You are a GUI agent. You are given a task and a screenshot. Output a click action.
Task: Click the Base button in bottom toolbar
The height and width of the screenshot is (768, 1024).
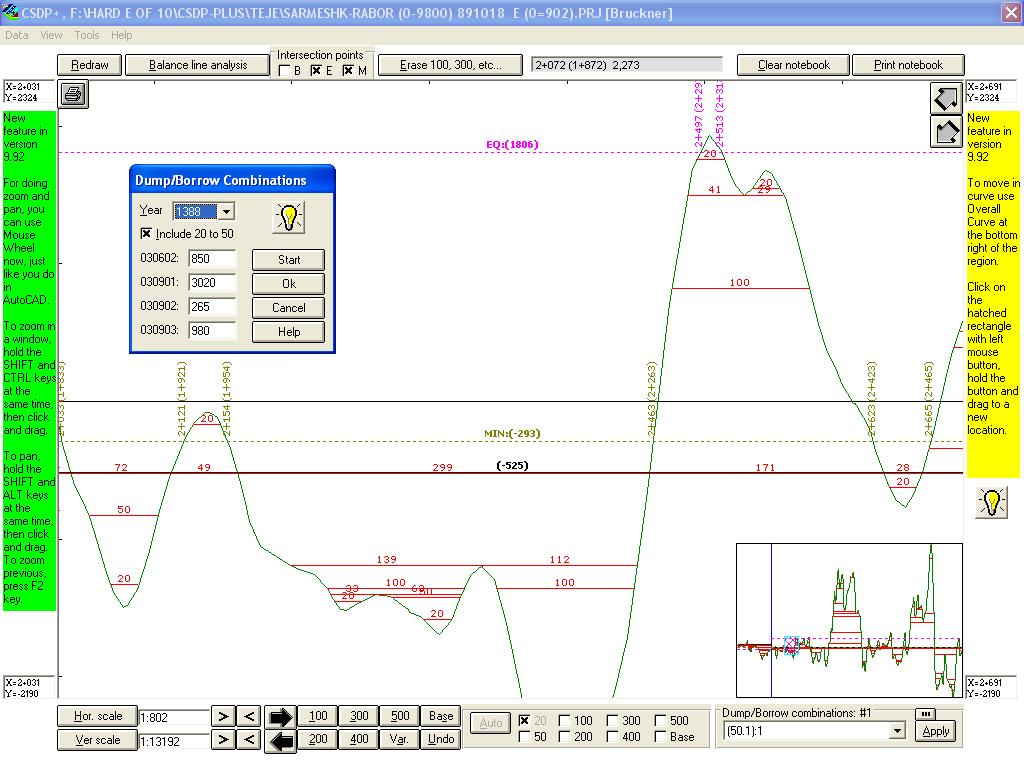[x=441, y=716]
